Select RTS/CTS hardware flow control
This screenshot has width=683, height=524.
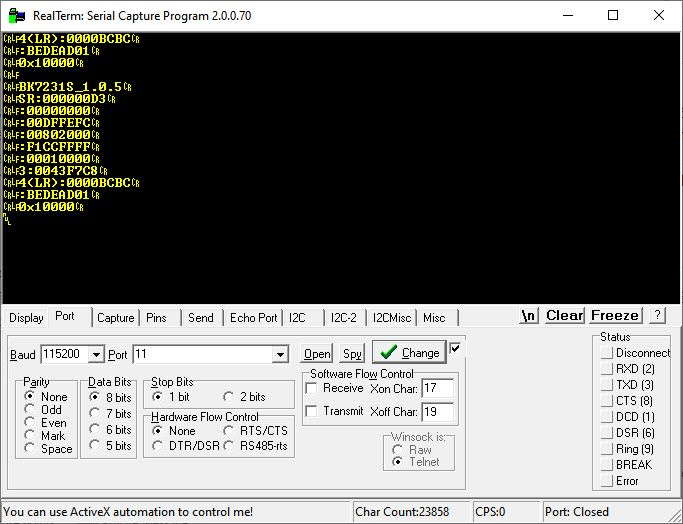point(256,431)
